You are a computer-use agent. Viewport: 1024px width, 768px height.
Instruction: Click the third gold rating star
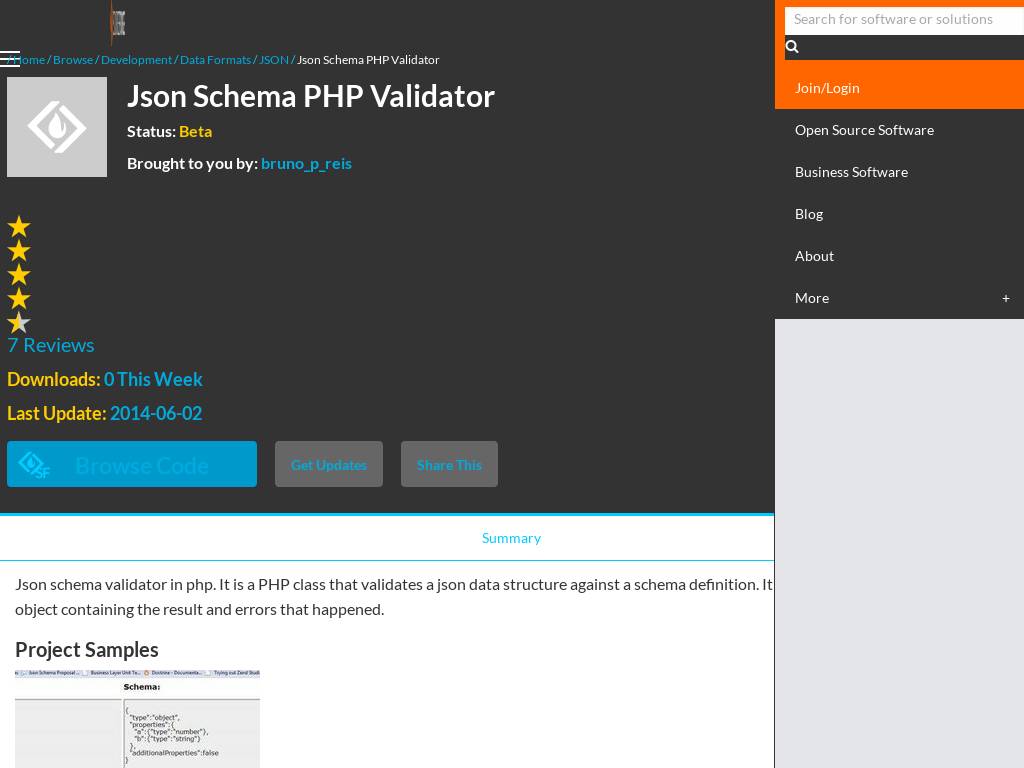pos(19,275)
